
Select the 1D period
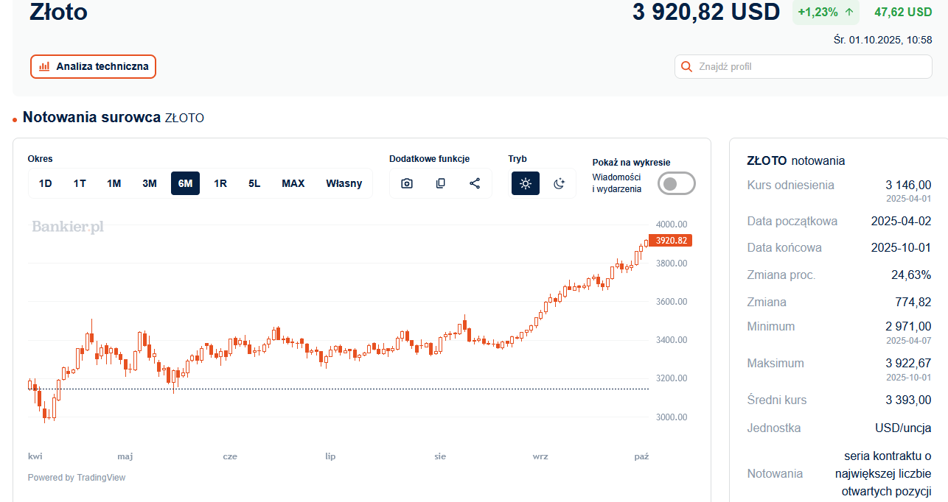[x=45, y=183]
